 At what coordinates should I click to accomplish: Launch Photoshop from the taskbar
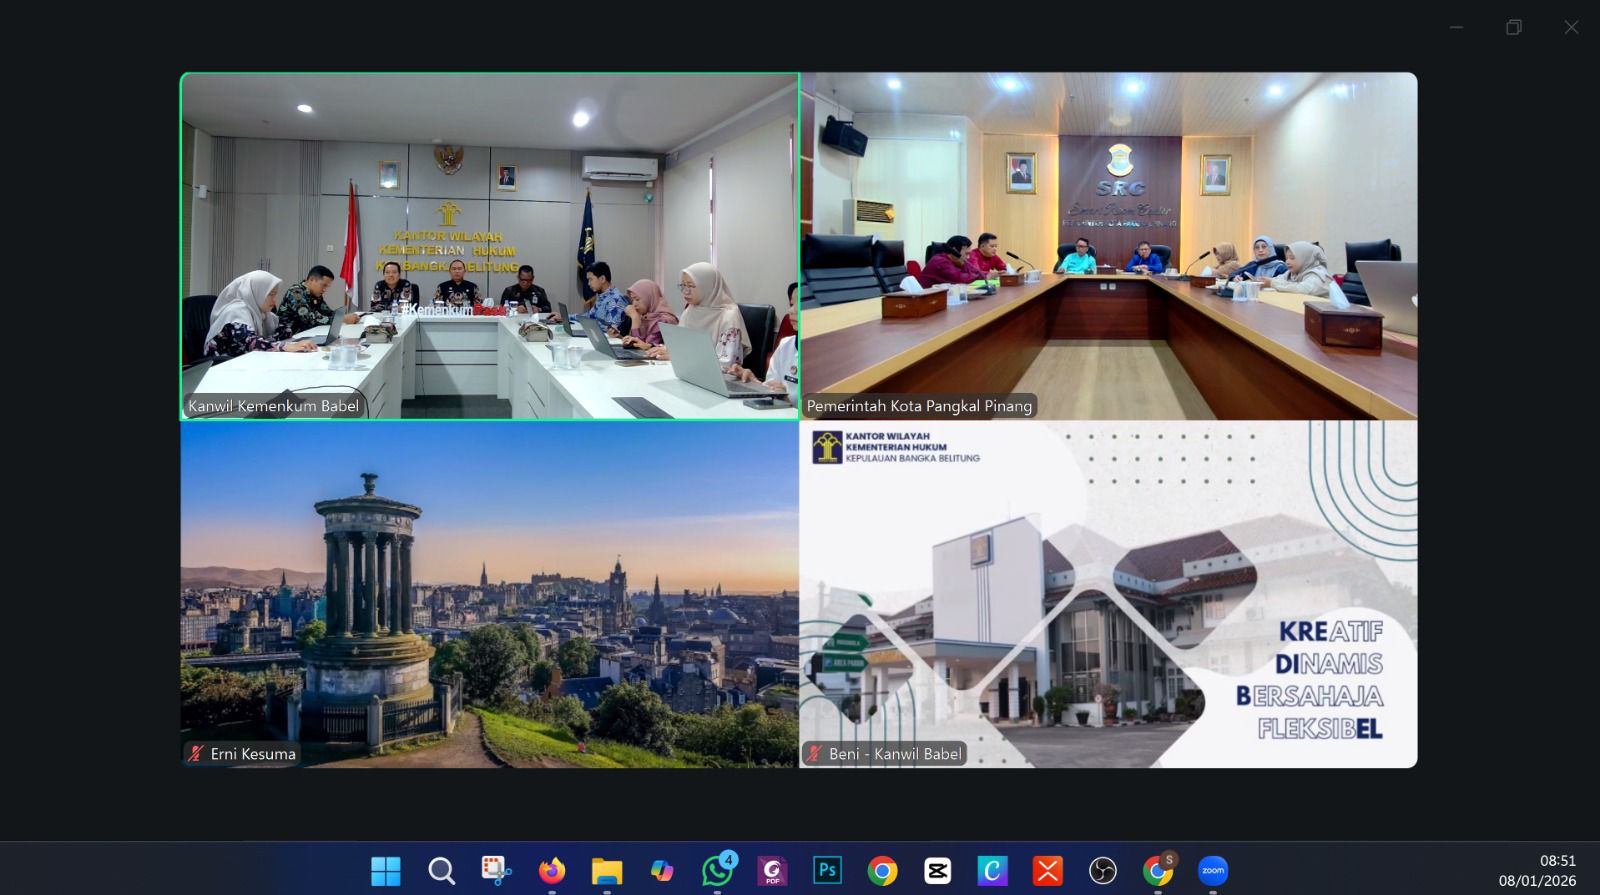[827, 871]
